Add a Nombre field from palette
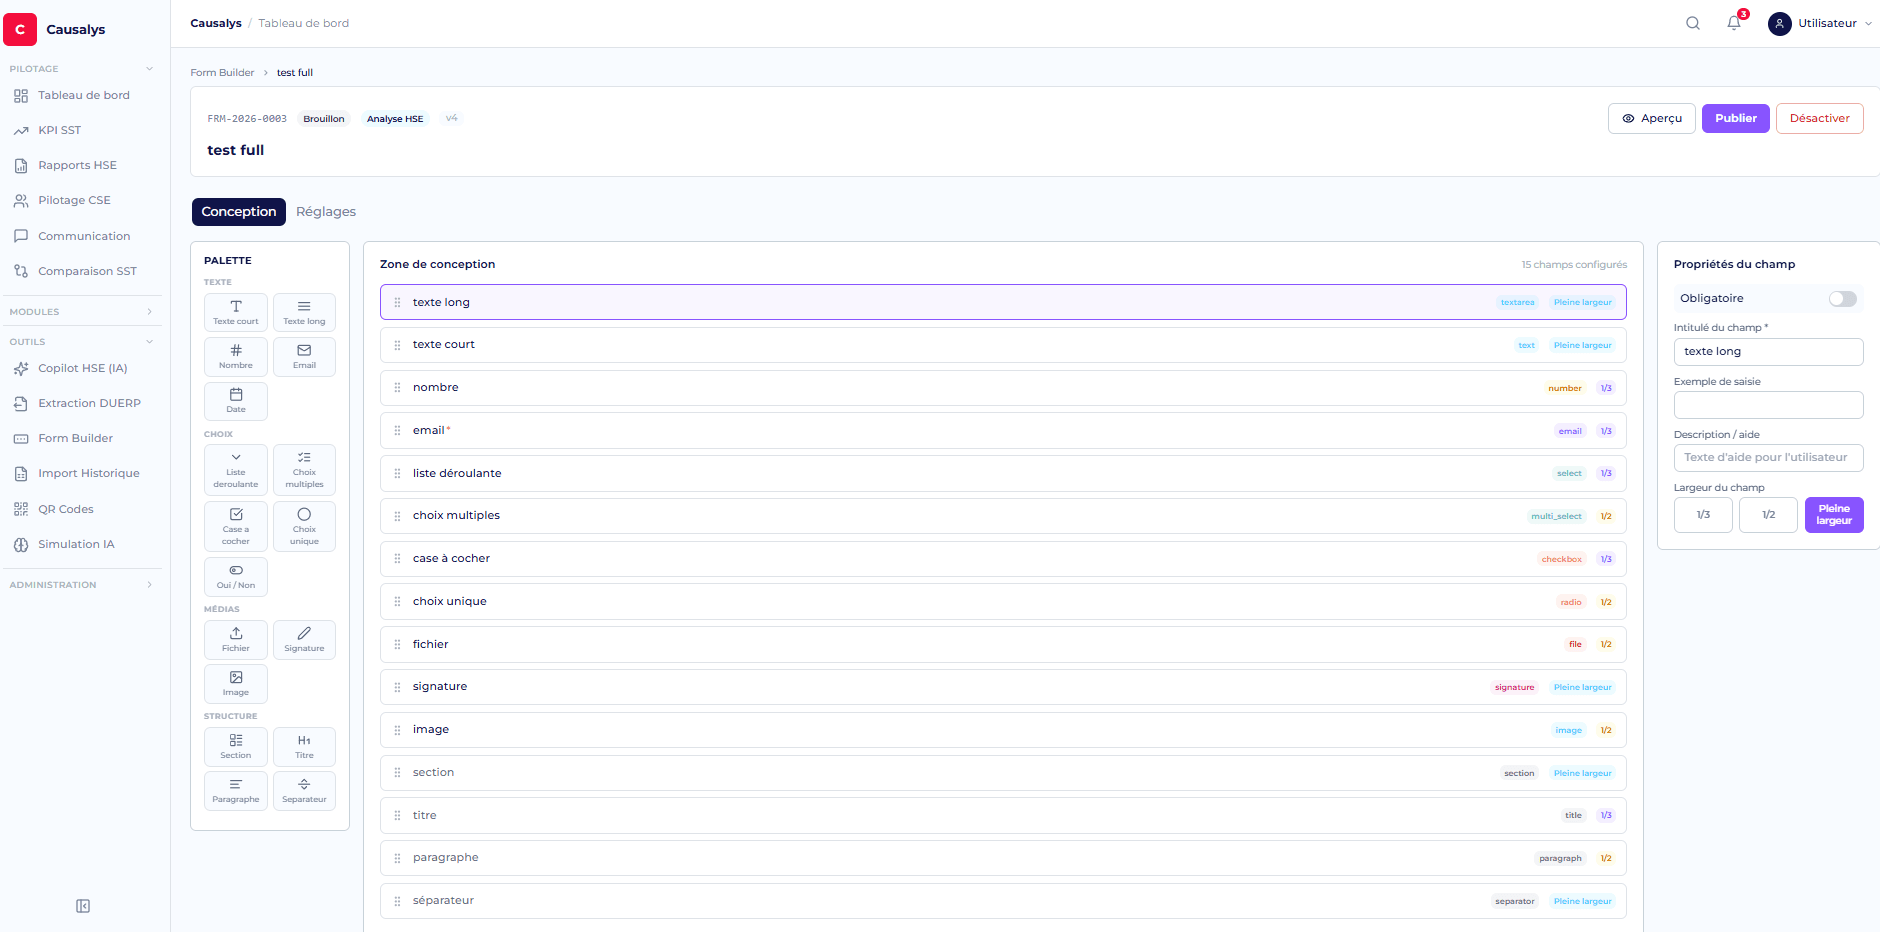 pyautogui.click(x=236, y=356)
